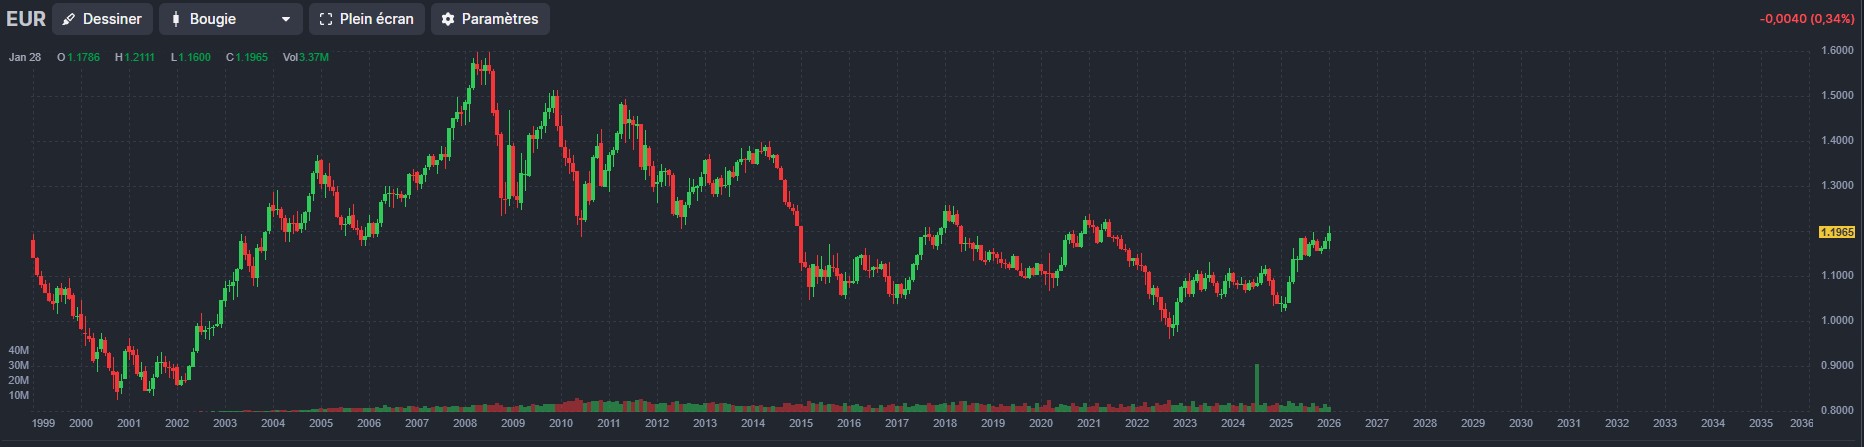Expand the Bougie dropdown caret
The height and width of the screenshot is (447, 1864).
coord(285,19)
